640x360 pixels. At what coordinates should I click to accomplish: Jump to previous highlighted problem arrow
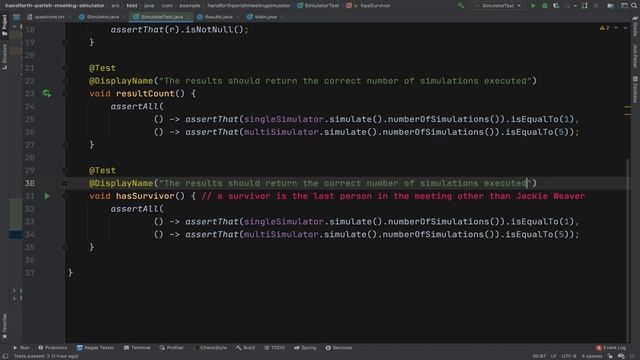tap(616, 28)
